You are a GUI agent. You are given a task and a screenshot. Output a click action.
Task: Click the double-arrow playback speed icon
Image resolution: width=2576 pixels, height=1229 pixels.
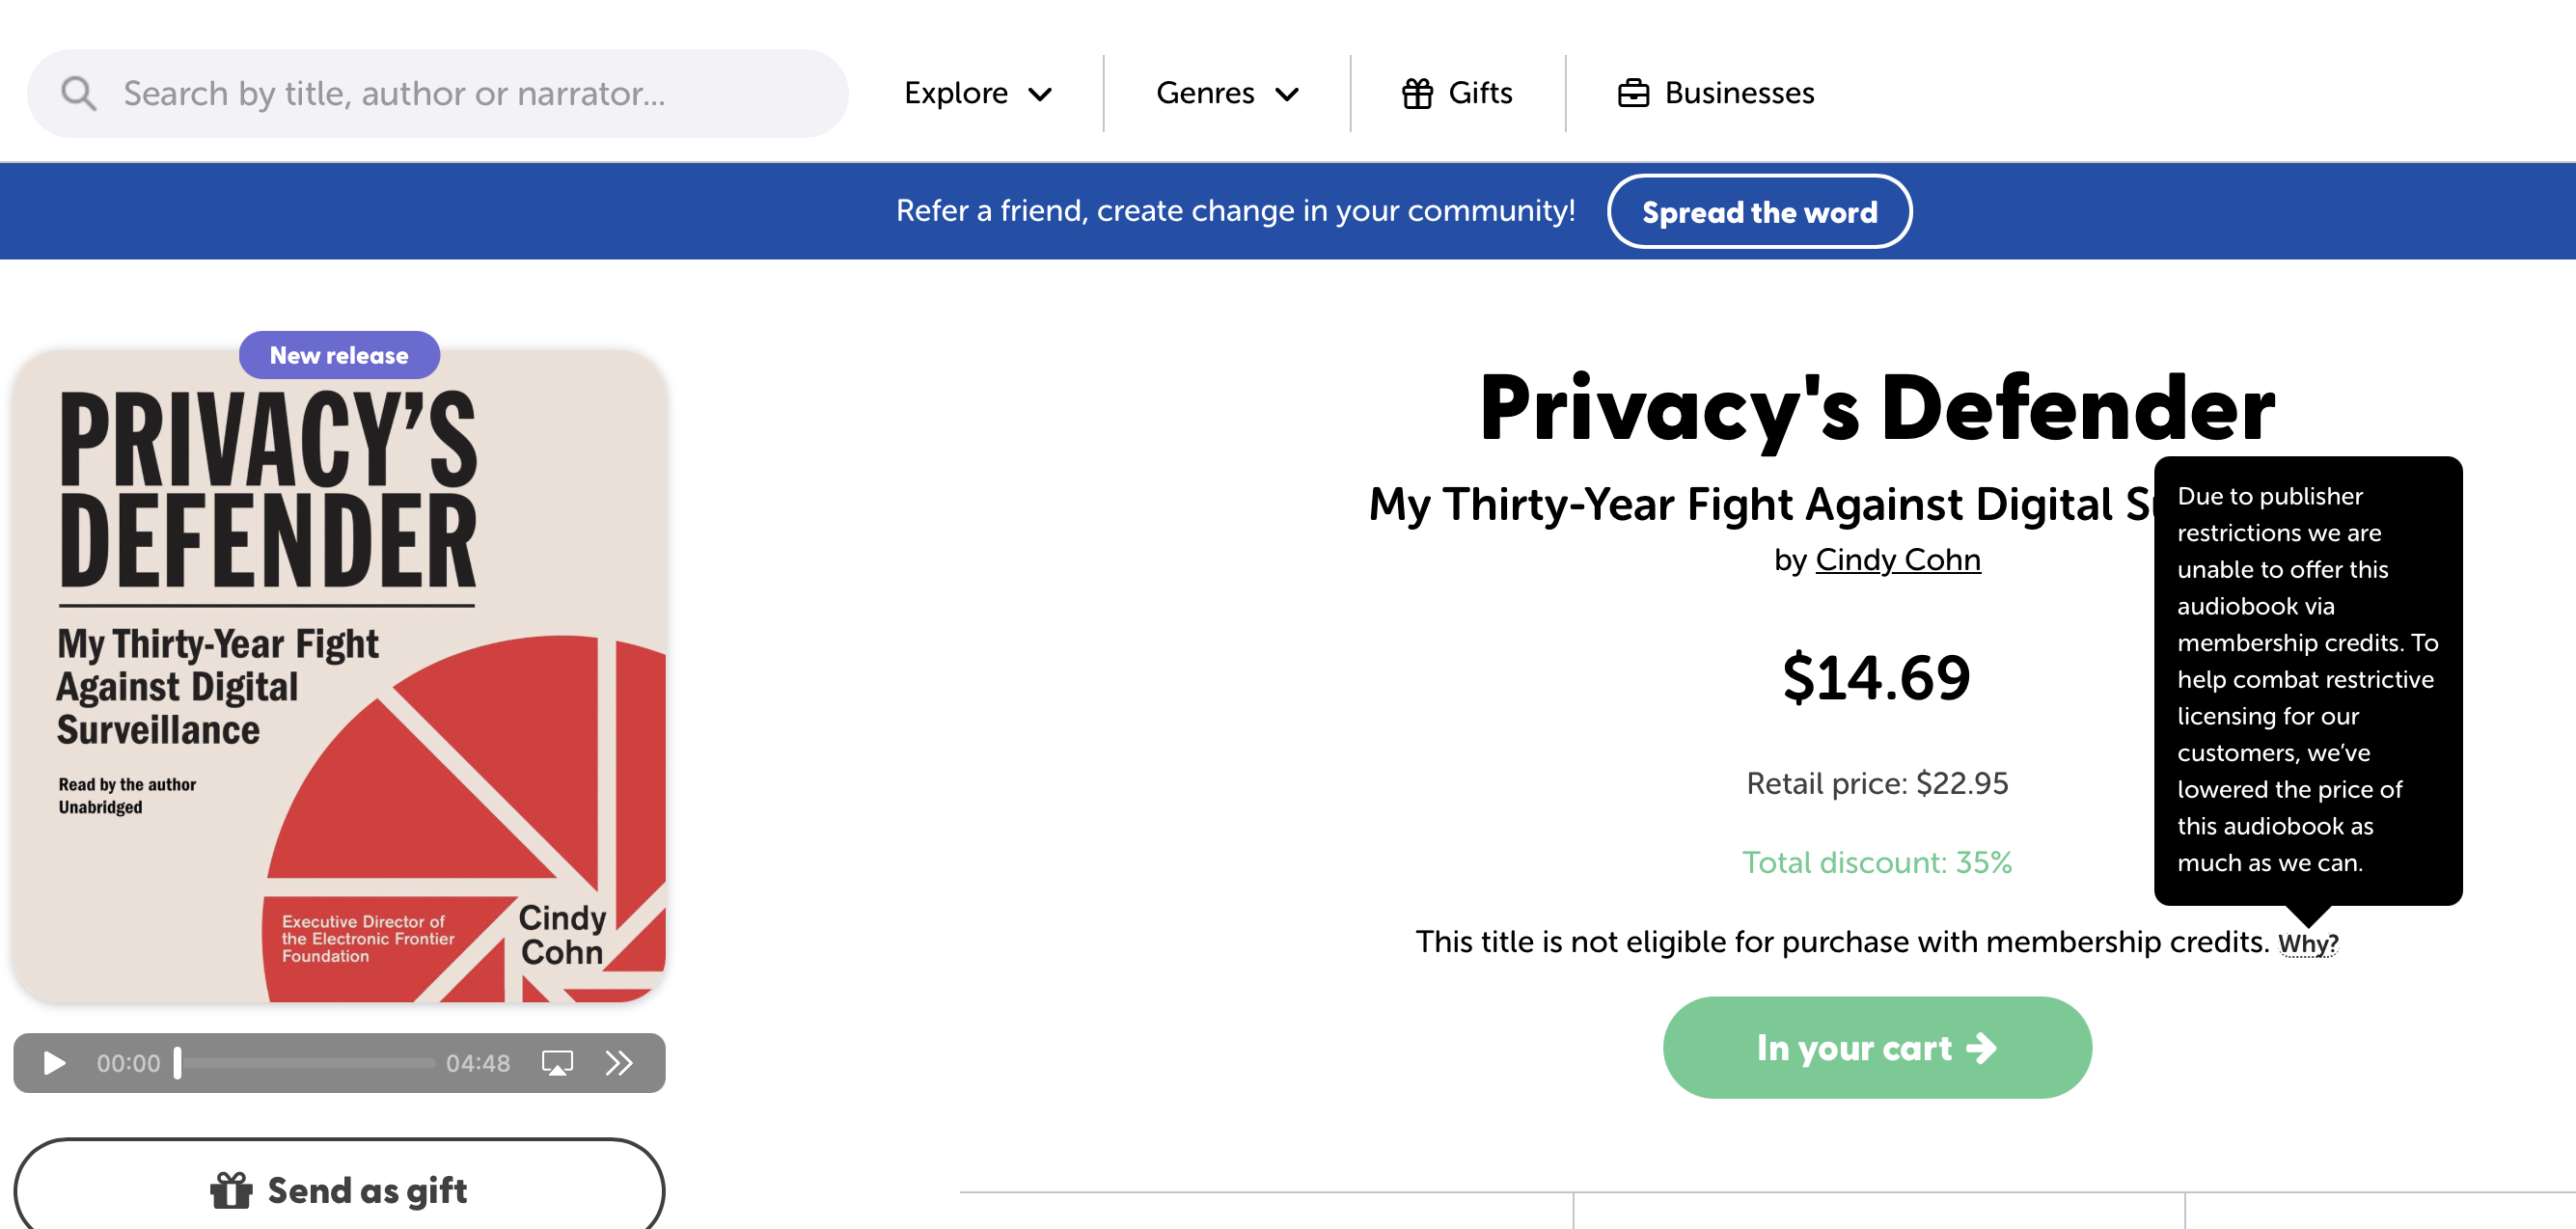tap(619, 1062)
